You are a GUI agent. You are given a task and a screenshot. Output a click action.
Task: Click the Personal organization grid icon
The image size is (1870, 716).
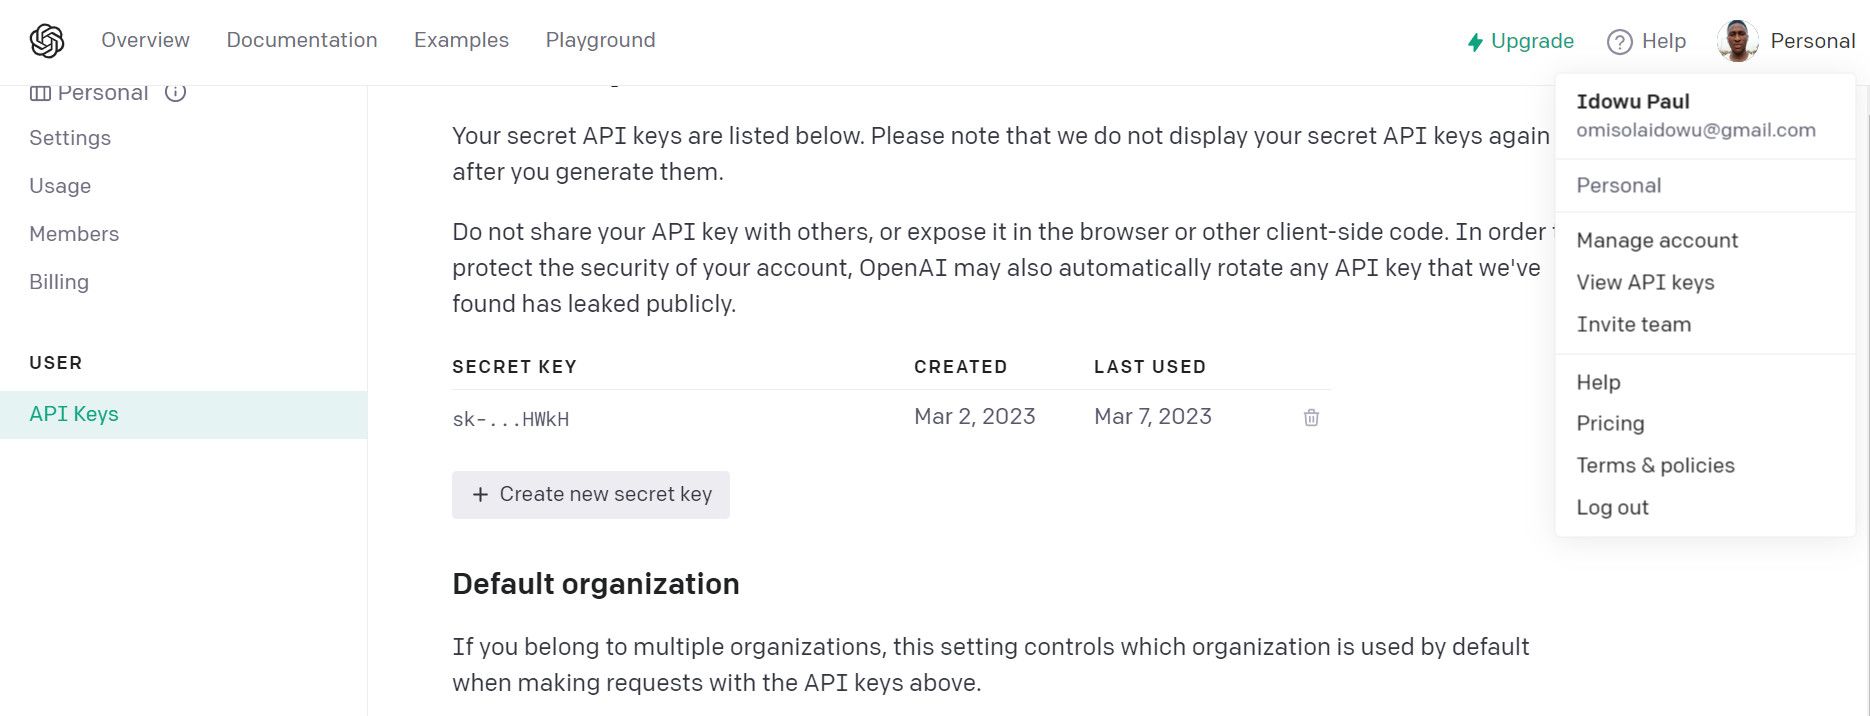coord(40,93)
